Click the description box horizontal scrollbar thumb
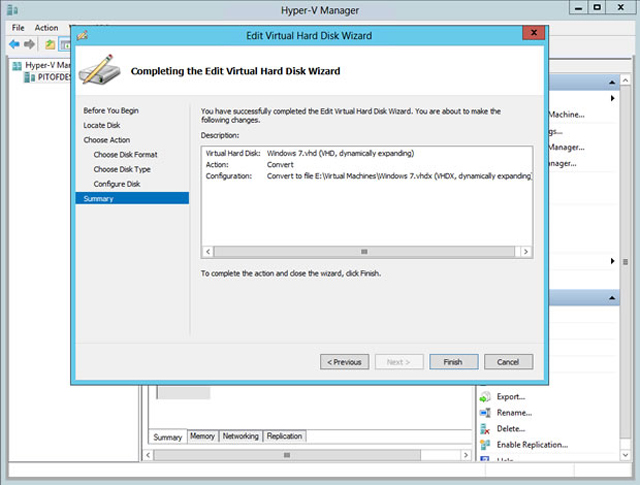This screenshot has width=640, height=485. click(364, 252)
